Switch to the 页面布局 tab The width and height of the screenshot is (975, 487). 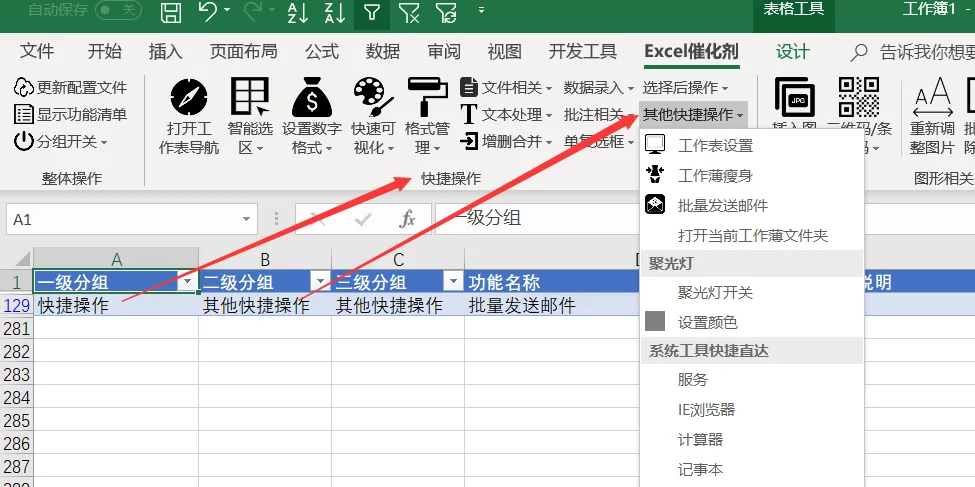click(243, 52)
